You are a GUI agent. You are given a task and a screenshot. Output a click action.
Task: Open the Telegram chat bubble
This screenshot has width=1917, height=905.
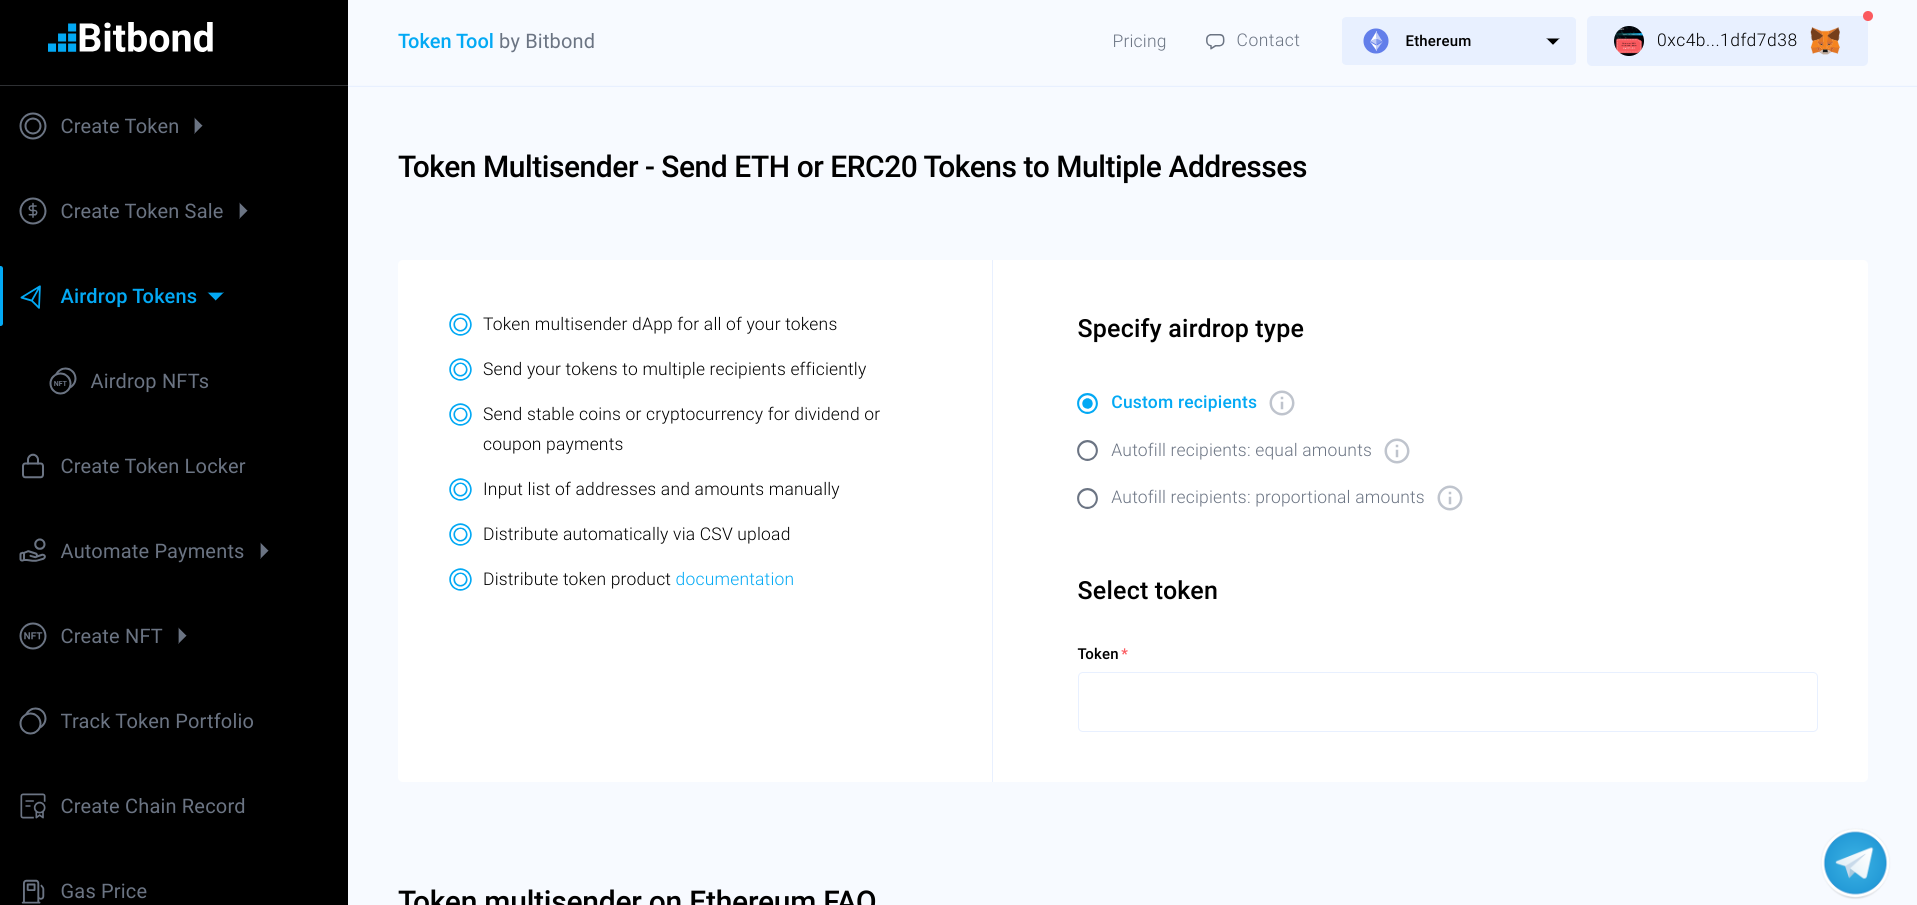[x=1854, y=862]
